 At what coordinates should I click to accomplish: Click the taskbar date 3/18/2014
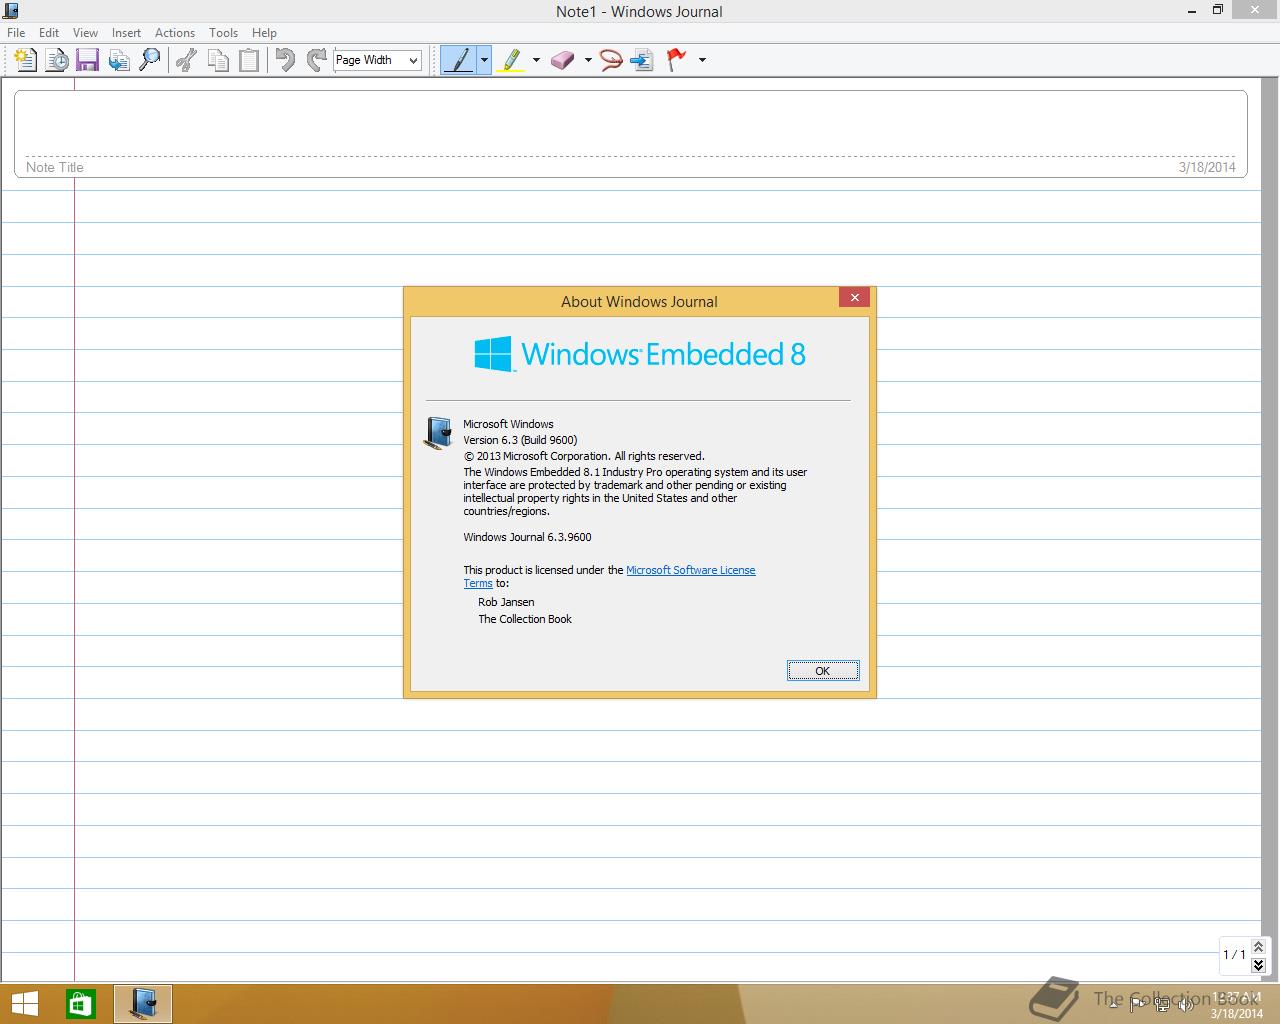[1237, 1013]
